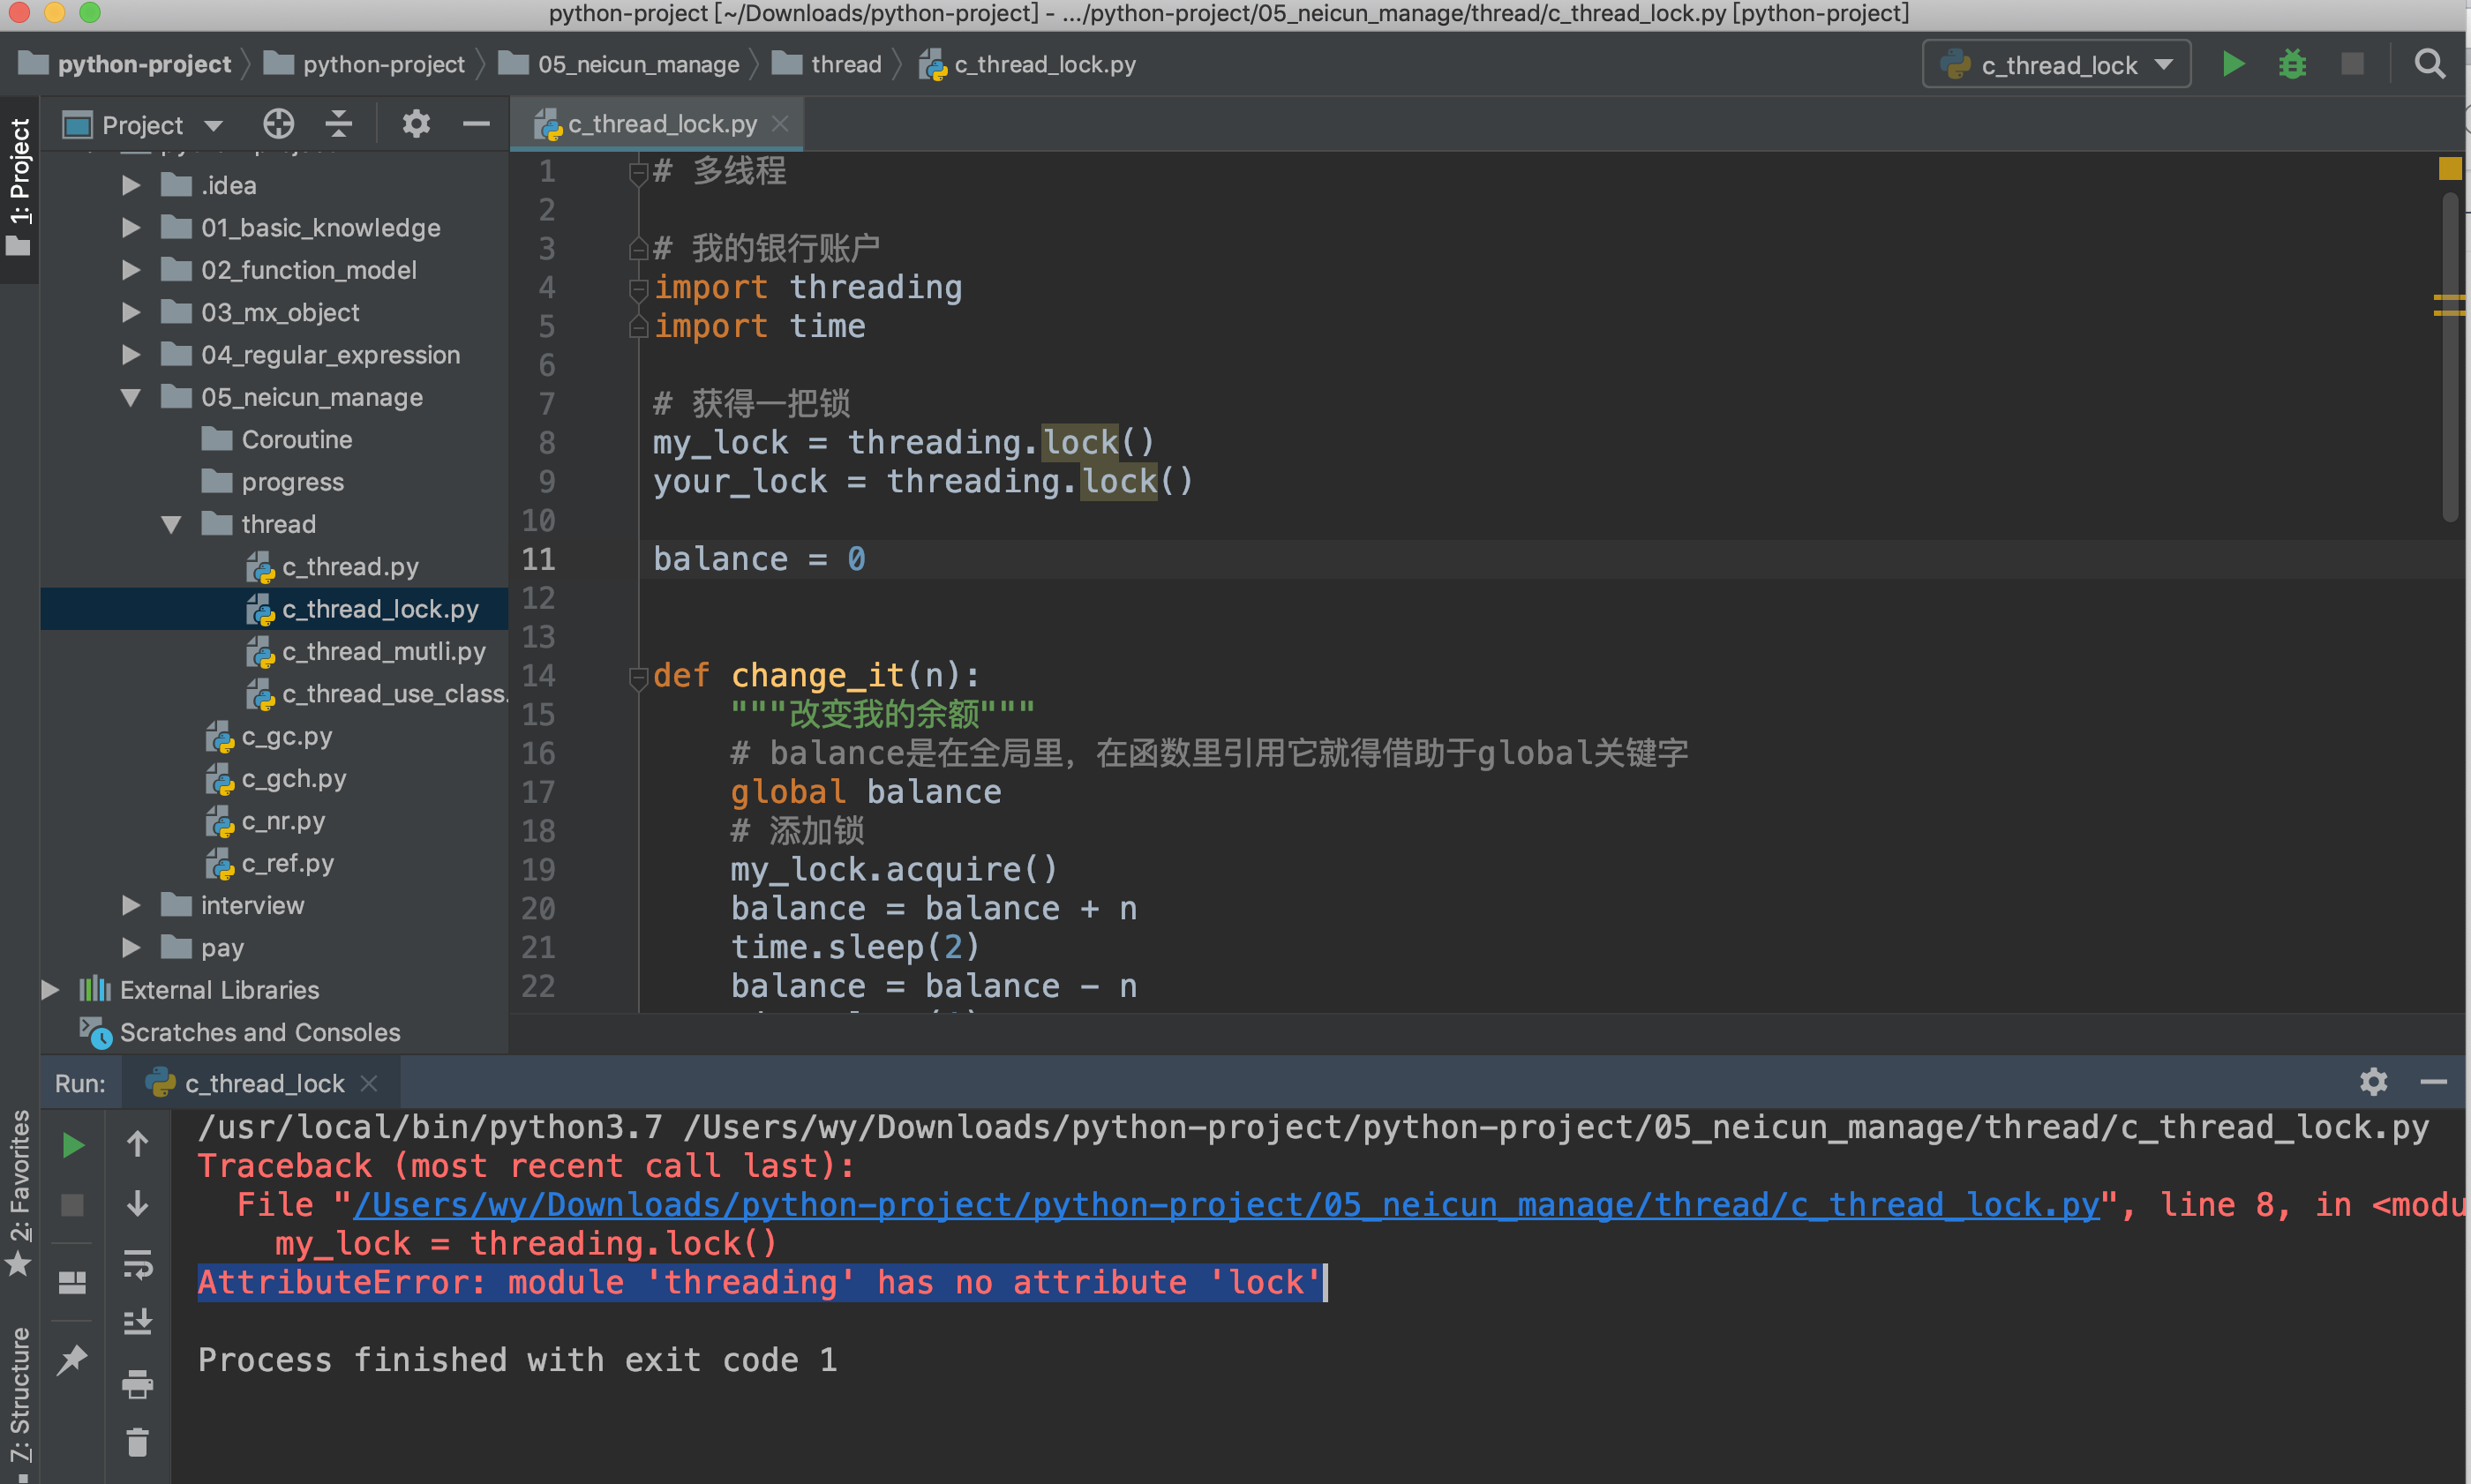Open the 2: Favorites side tool tab

point(19,1193)
